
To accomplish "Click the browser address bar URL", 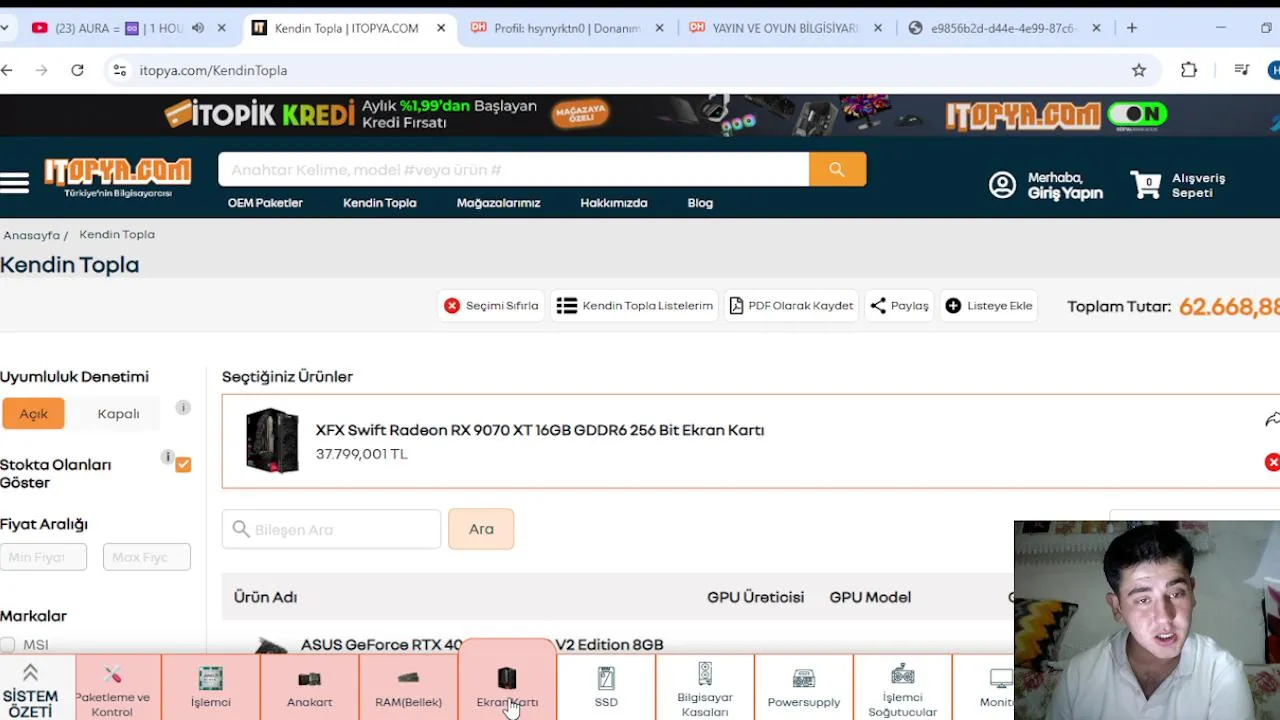I will [213, 70].
